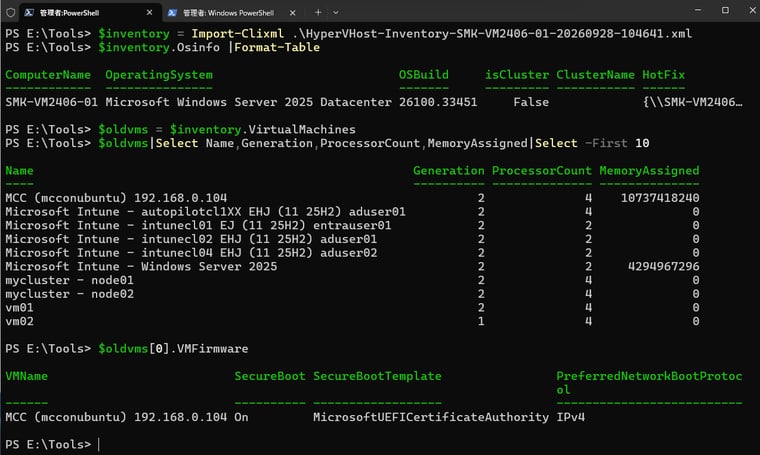
Task: Click the MCC (mcconubuntu) row in the VM list
Action: 352,198
